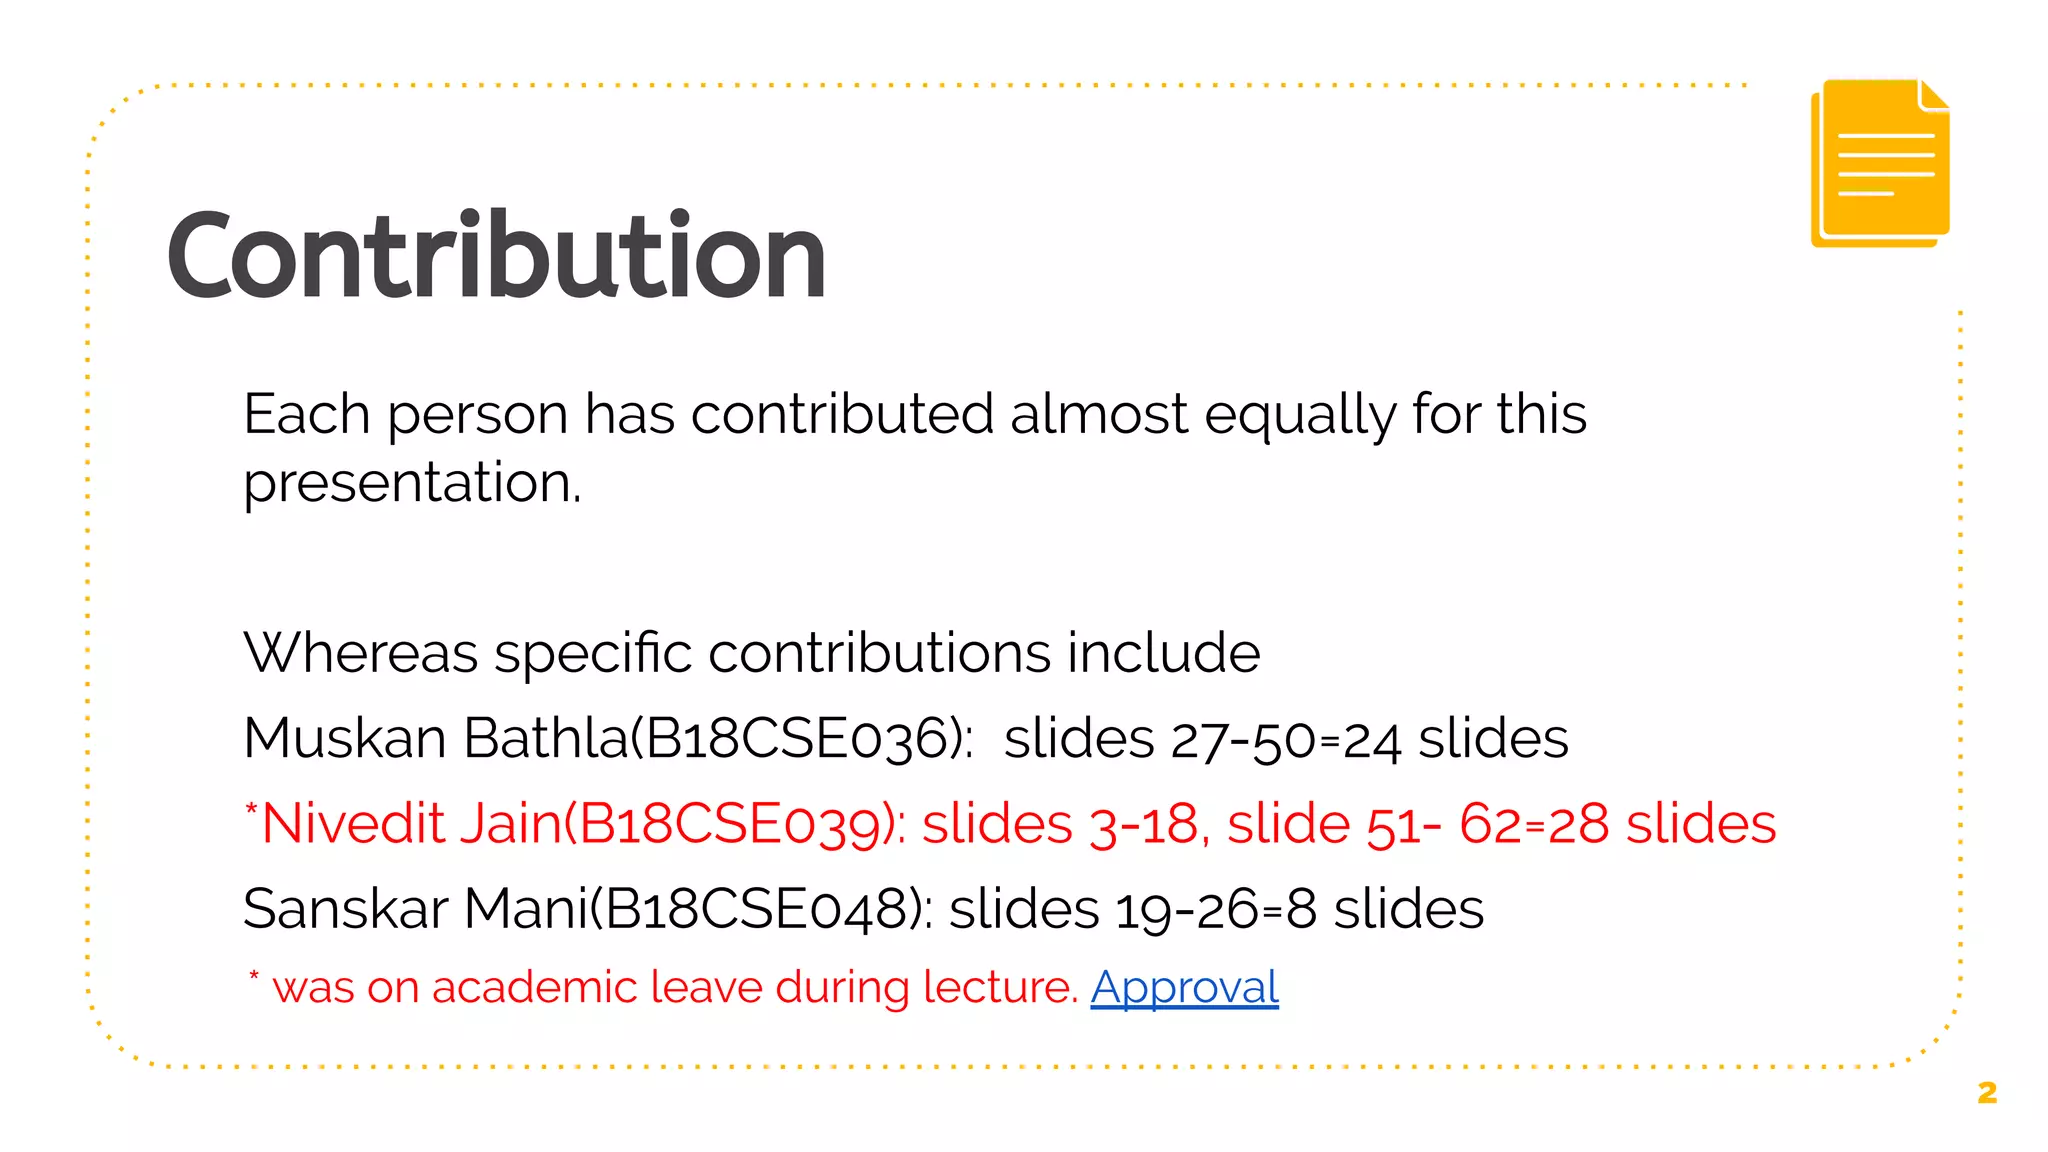The width and height of the screenshot is (2048, 1152).
Task: Click the Contribution slide title
Action: coord(496,256)
